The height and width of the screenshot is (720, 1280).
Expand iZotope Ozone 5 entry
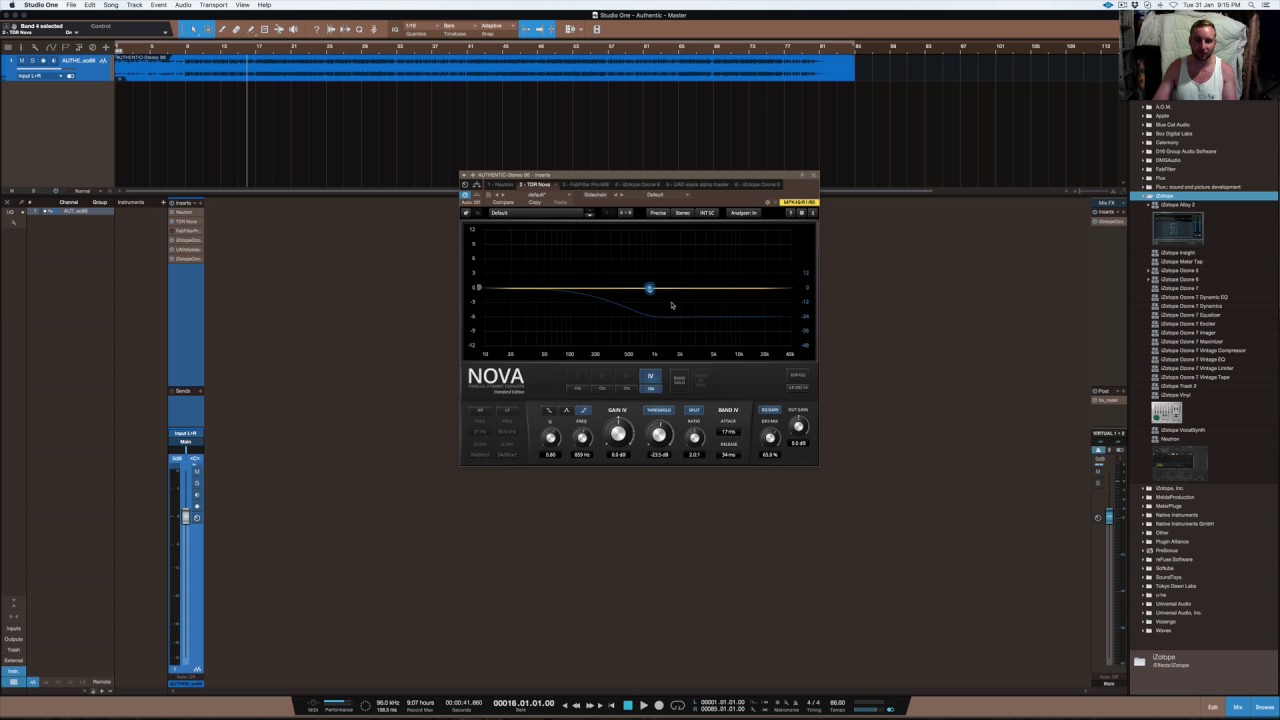point(1149,270)
